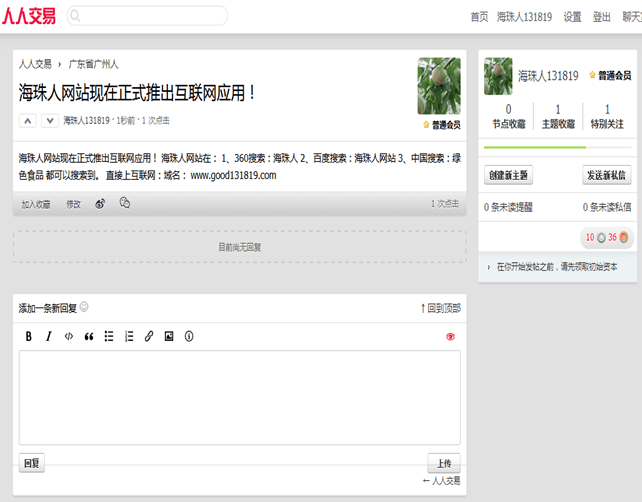Open the emoji smiley next to 添加一条新回复
Viewport: 642px width, 502px height.
pyautogui.click(x=84, y=307)
